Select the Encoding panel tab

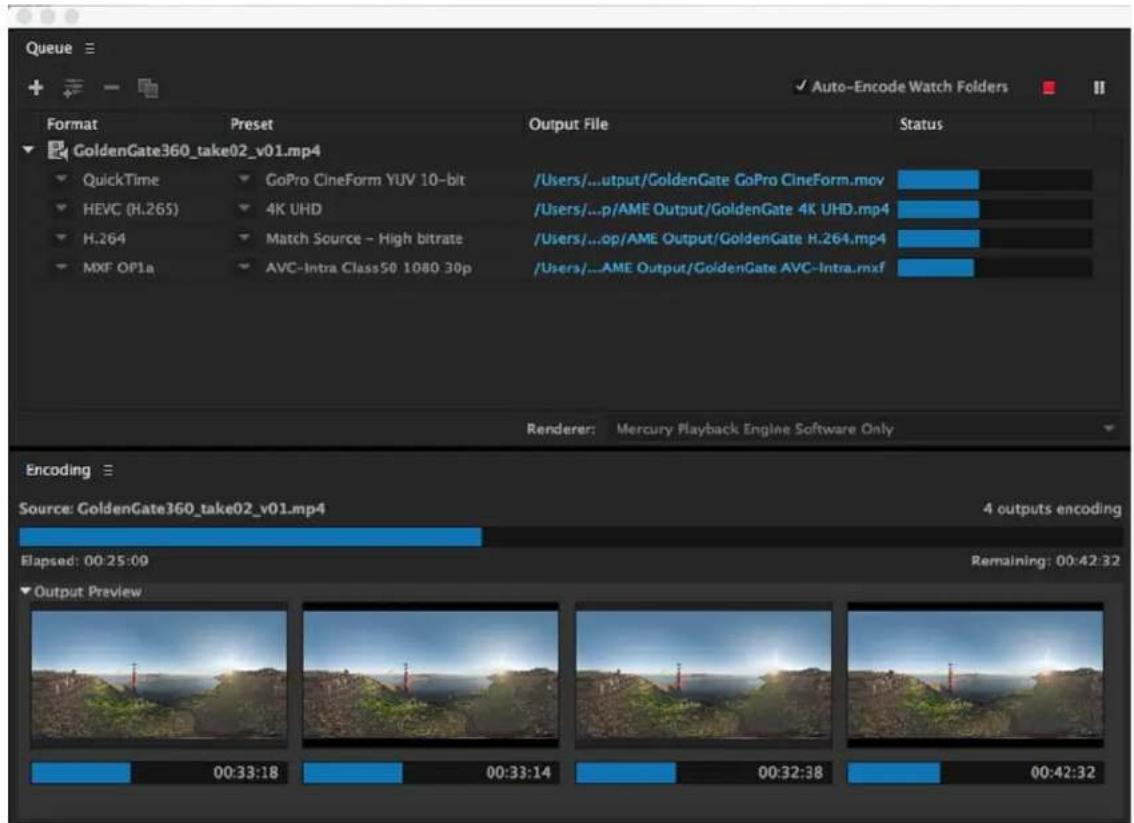point(58,470)
